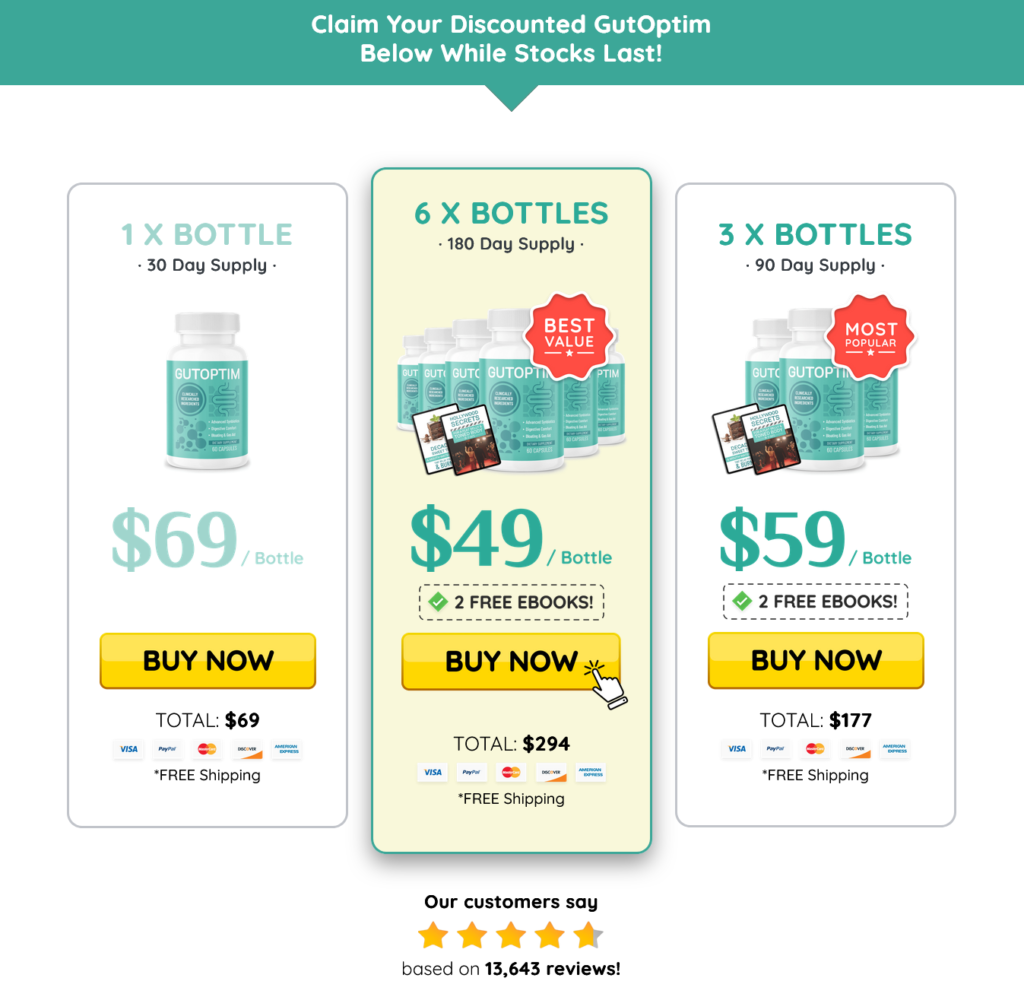
Task: Click the MOST POPULAR red badge
Action: pyautogui.click(x=871, y=336)
